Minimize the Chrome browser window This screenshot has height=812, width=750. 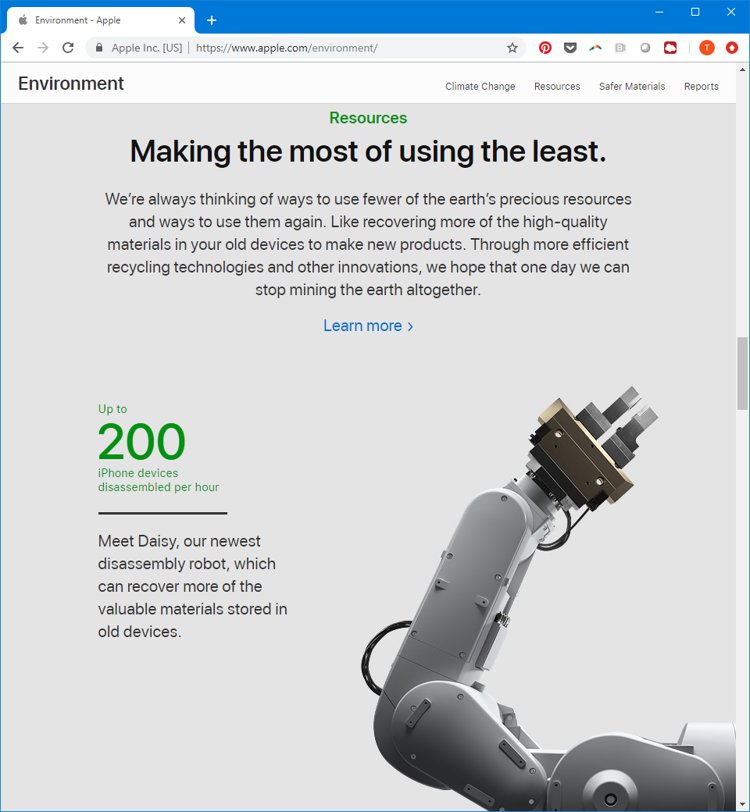click(659, 12)
